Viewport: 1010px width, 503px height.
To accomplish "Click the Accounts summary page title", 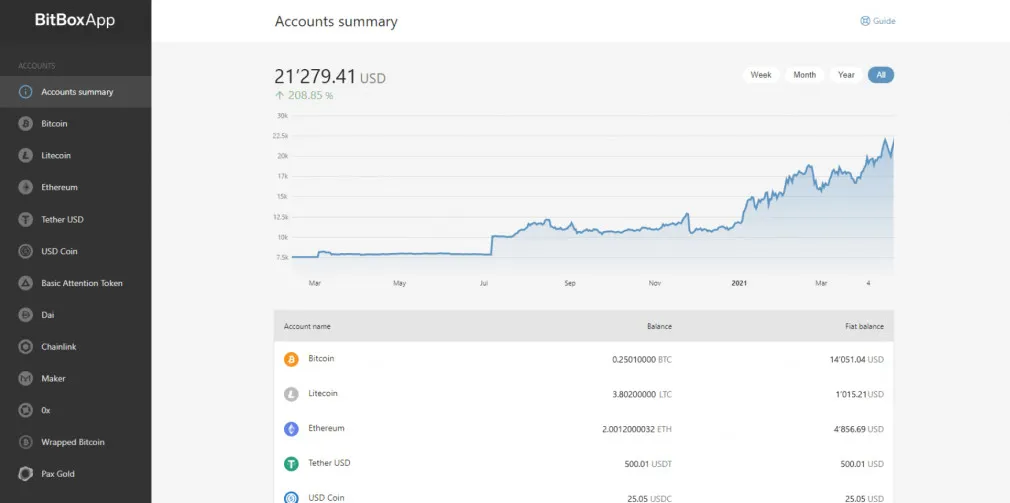I will point(336,21).
